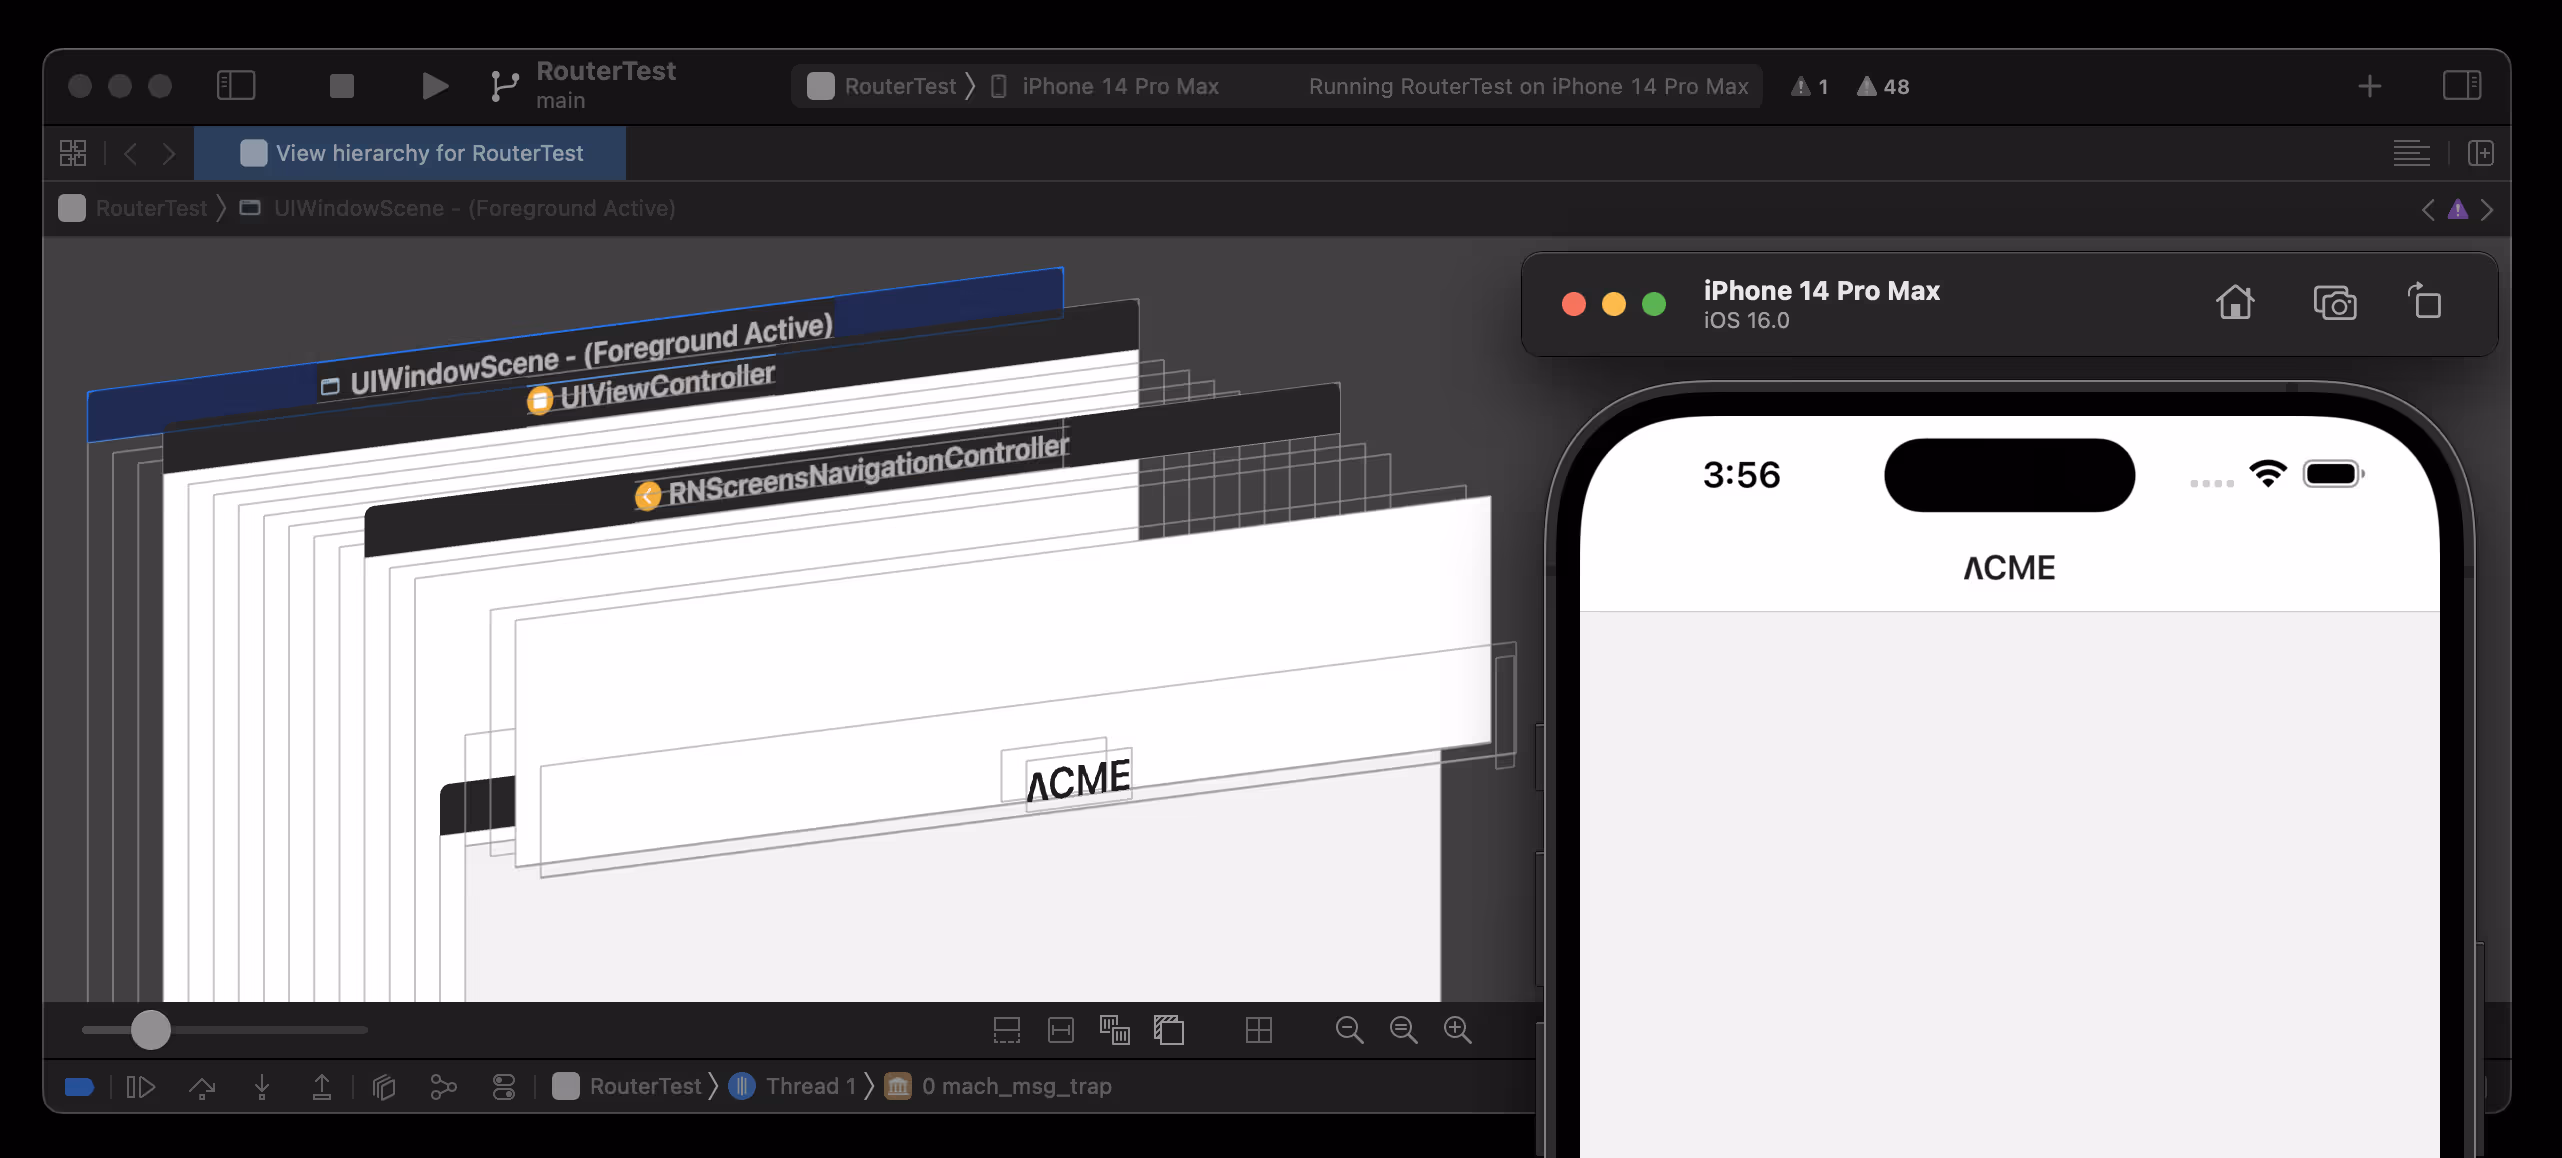Rotate the simulator device
This screenshot has height=1158, width=2562.
pyautogui.click(x=2425, y=301)
